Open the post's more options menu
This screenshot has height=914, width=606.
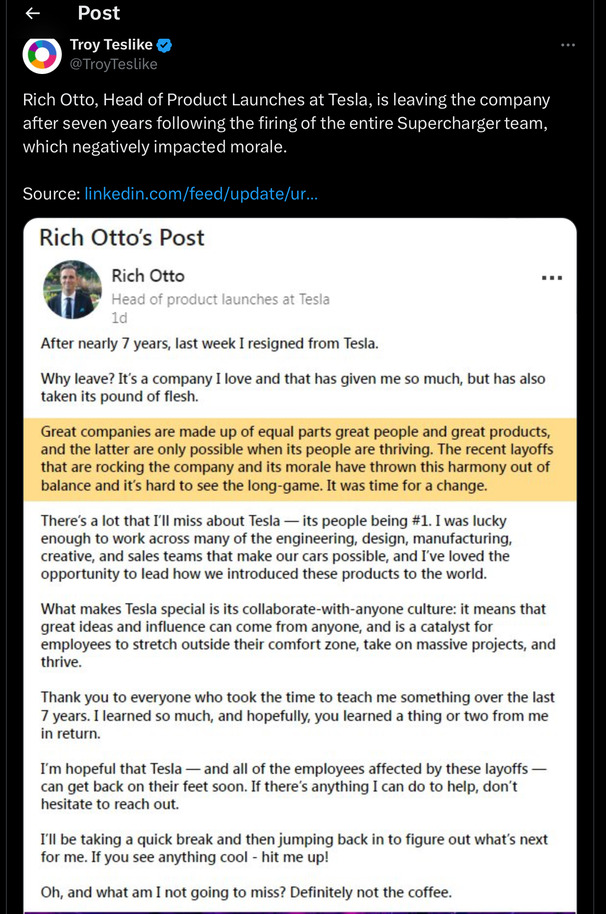pos(568,45)
